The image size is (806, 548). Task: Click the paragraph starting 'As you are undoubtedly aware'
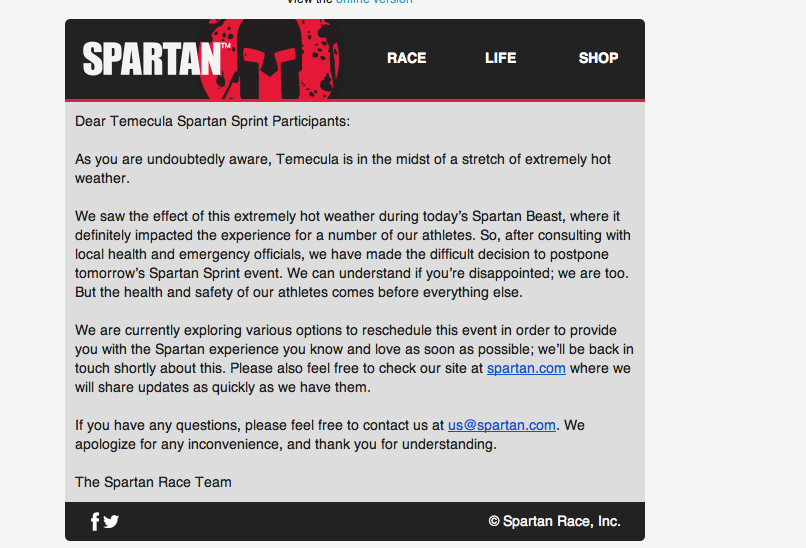342,168
